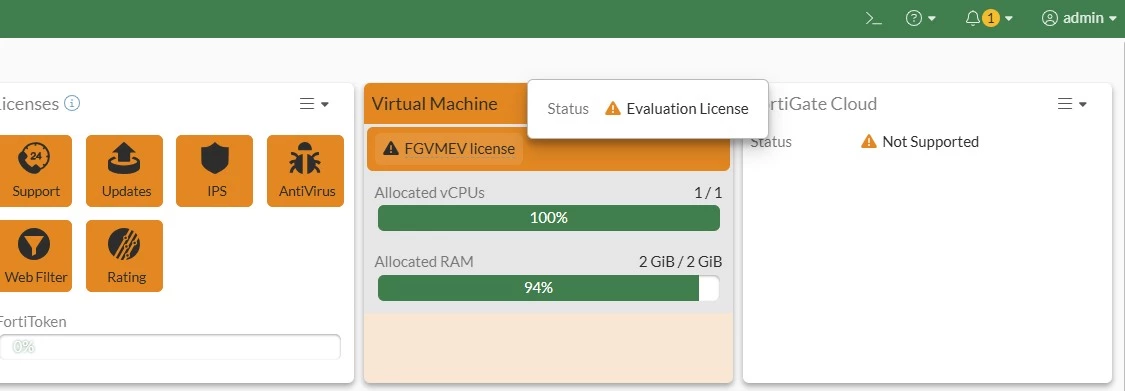The image size is (1125, 391).
Task: Expand the notifications dropdown arrow
Action: click(x=1009, y=19)
